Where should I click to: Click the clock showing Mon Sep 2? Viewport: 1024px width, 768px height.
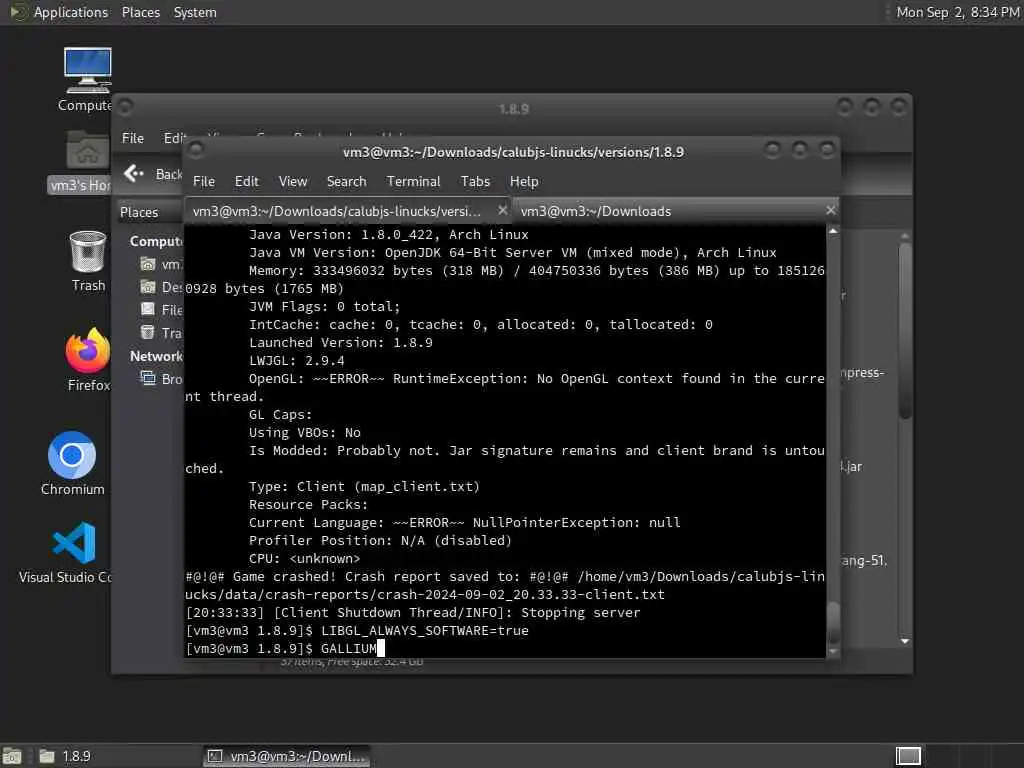(x=957, y=12)
